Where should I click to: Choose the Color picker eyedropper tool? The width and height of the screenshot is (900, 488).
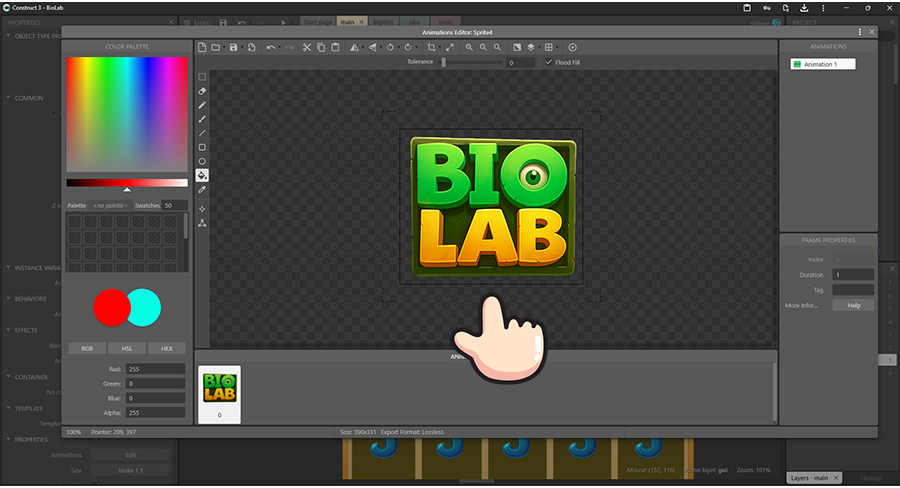(202, 189)
